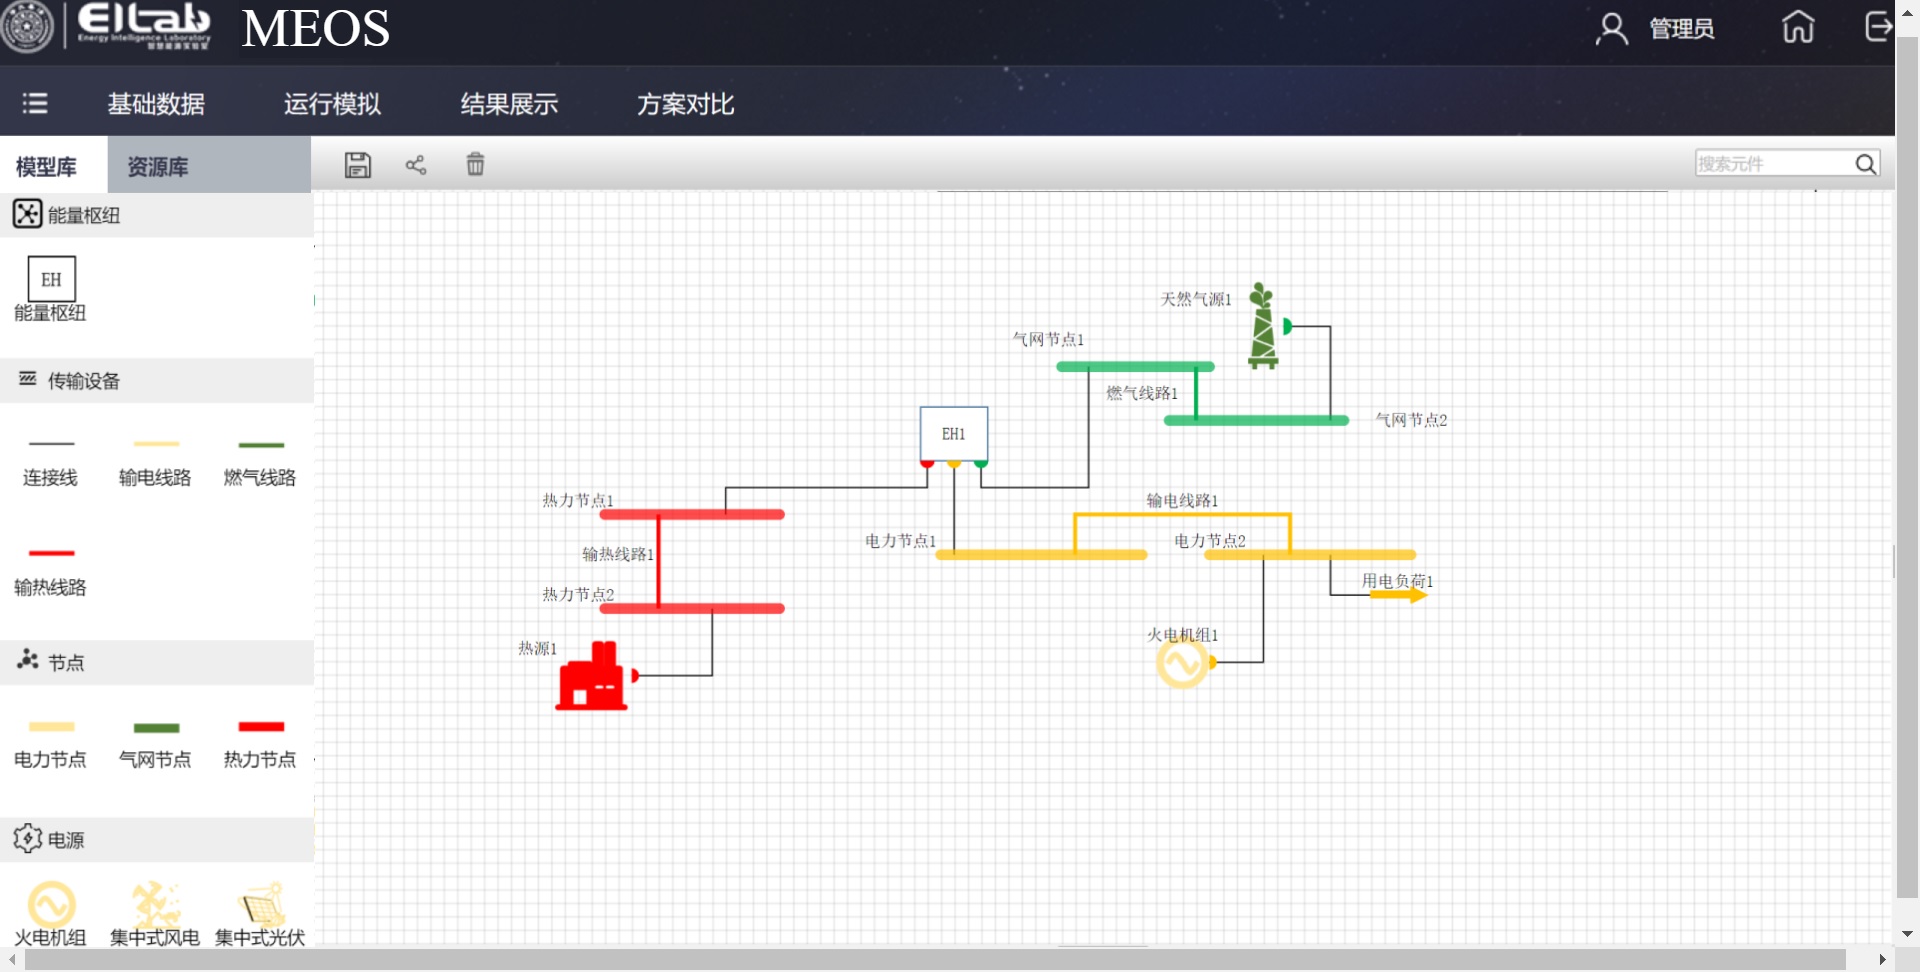Open the 运行模拟 menu

tap(332, 104)
